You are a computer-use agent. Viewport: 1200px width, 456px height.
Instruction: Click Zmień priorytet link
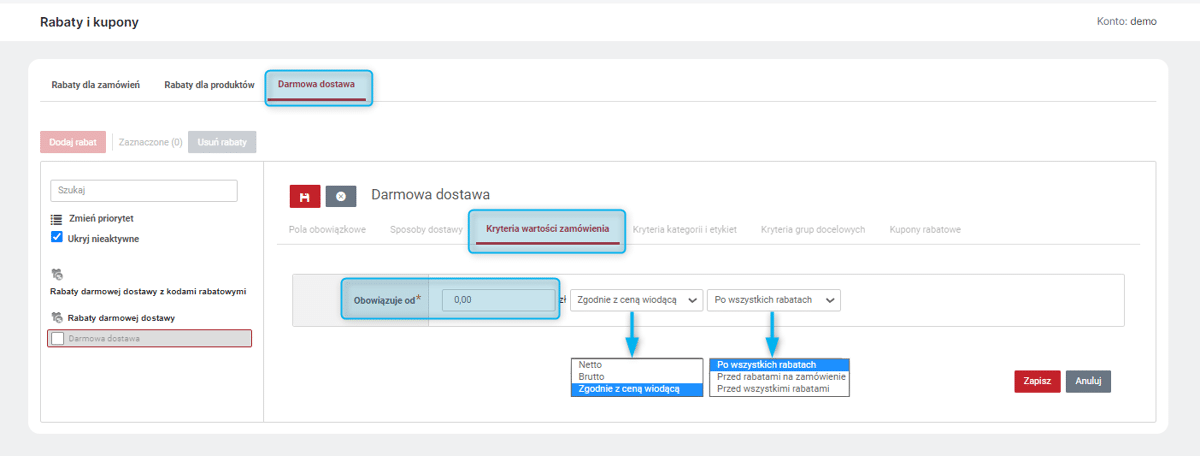point(101,218)
